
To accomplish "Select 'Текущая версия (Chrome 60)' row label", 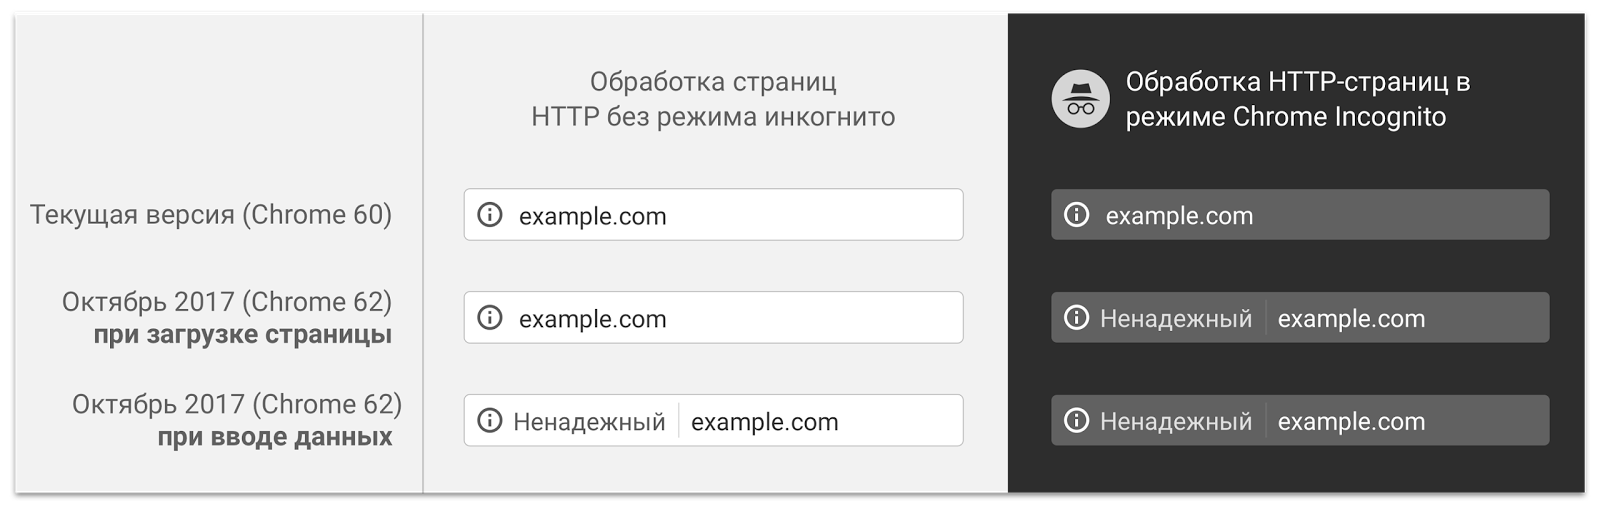I will coord(211,215).
